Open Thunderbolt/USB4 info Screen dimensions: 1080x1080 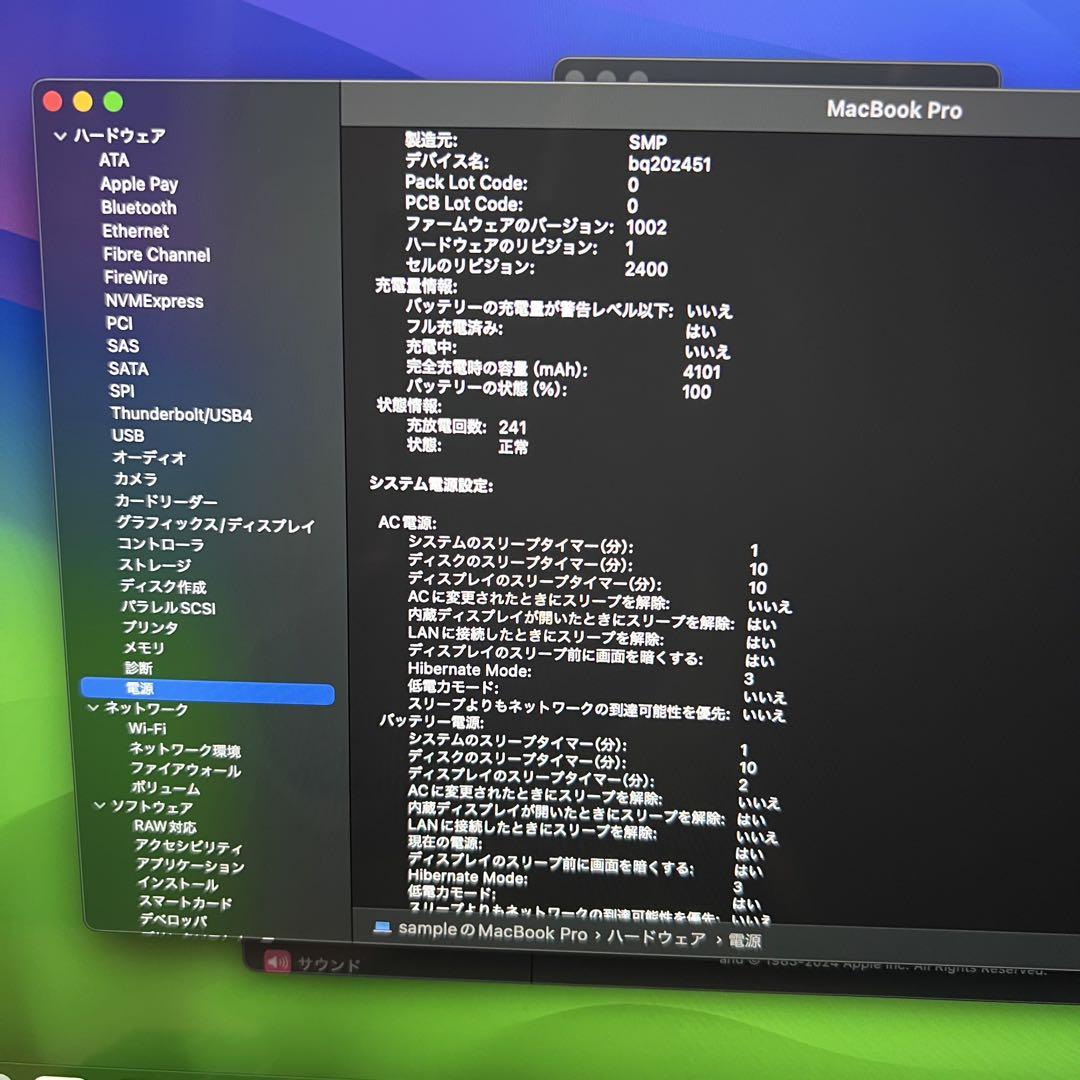click(182, 414)
